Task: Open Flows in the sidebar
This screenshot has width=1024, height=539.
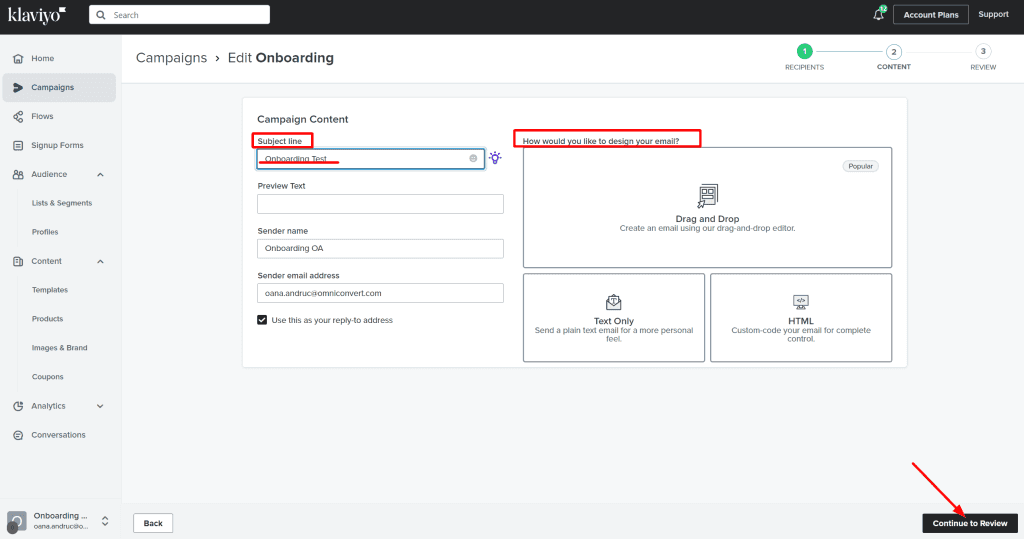Action: (42, 117)
